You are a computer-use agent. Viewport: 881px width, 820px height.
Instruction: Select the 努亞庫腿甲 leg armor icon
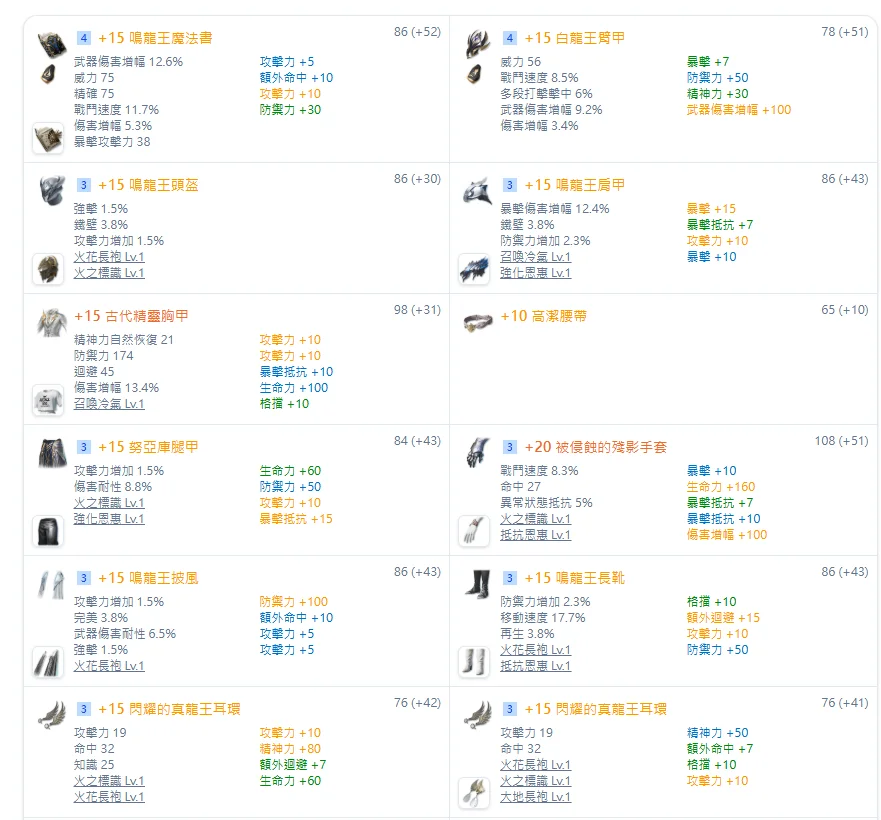point(49,453)
